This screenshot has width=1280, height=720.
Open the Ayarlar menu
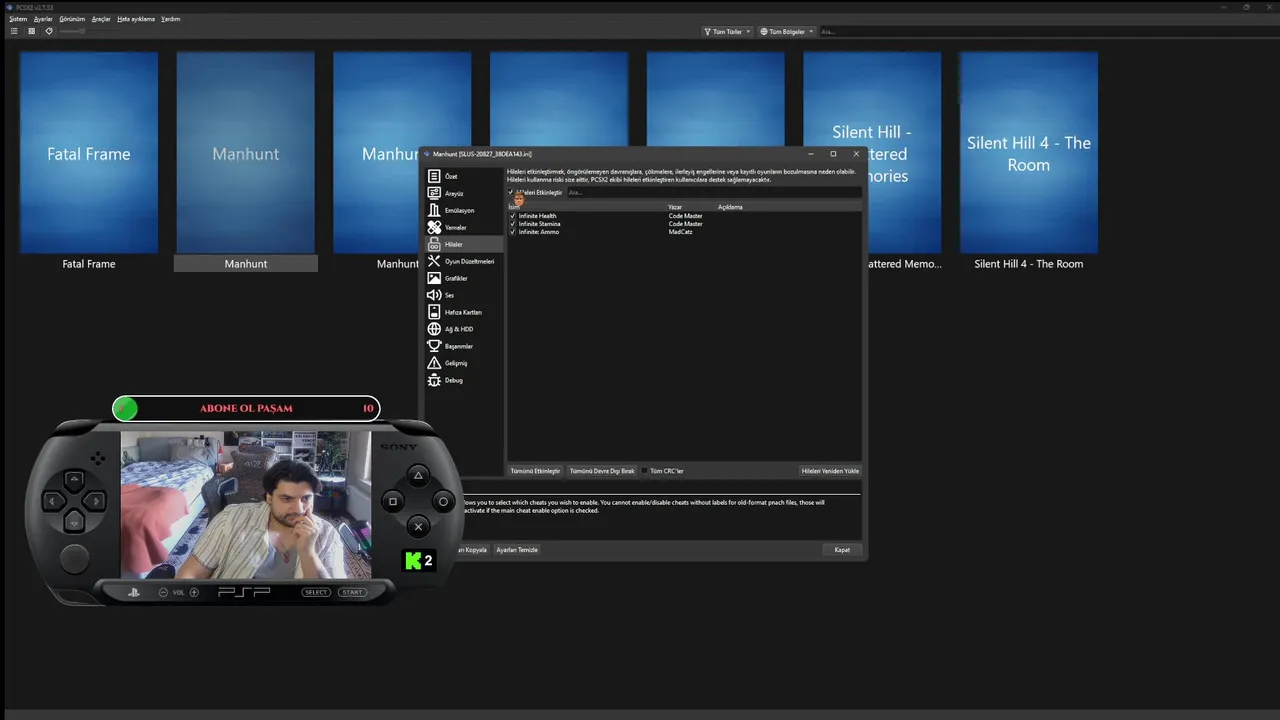click(43, 19)
